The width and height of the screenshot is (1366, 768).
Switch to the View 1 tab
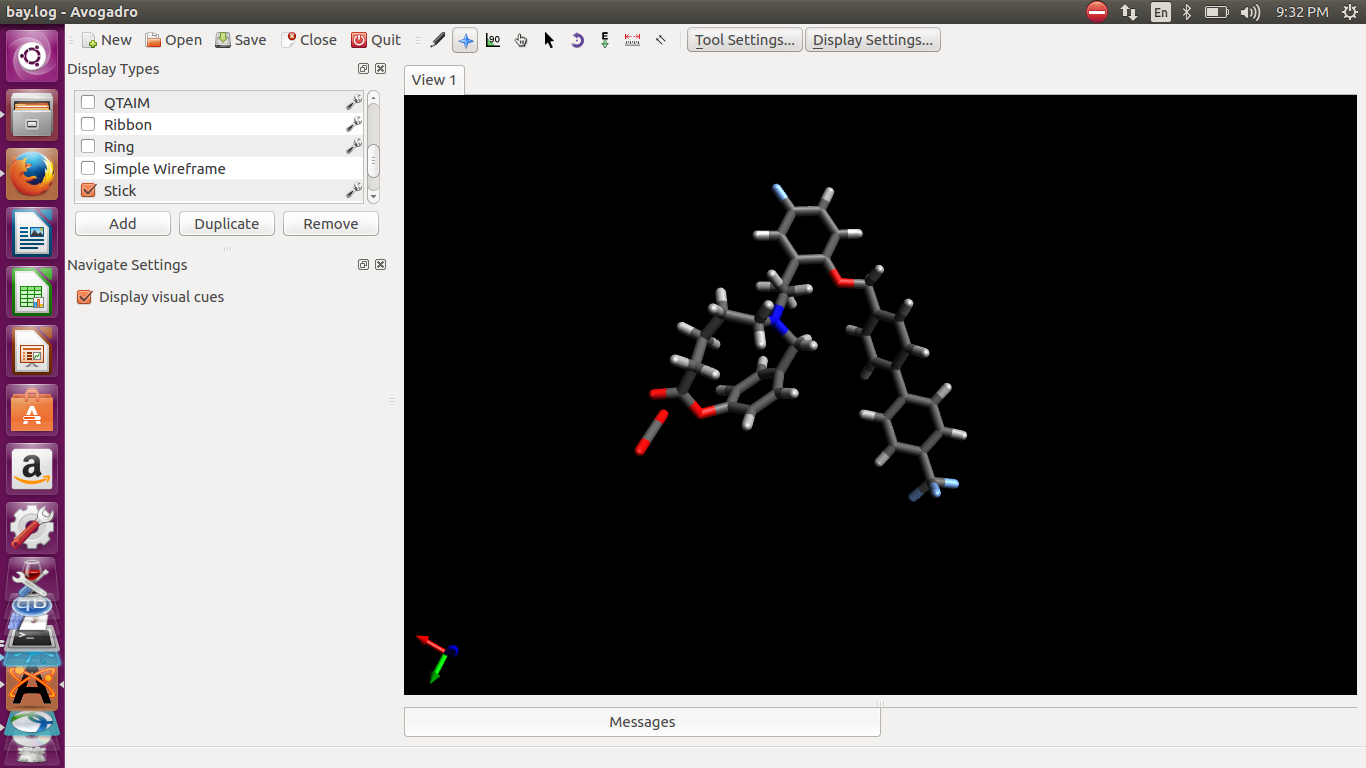tap(434, 80)
